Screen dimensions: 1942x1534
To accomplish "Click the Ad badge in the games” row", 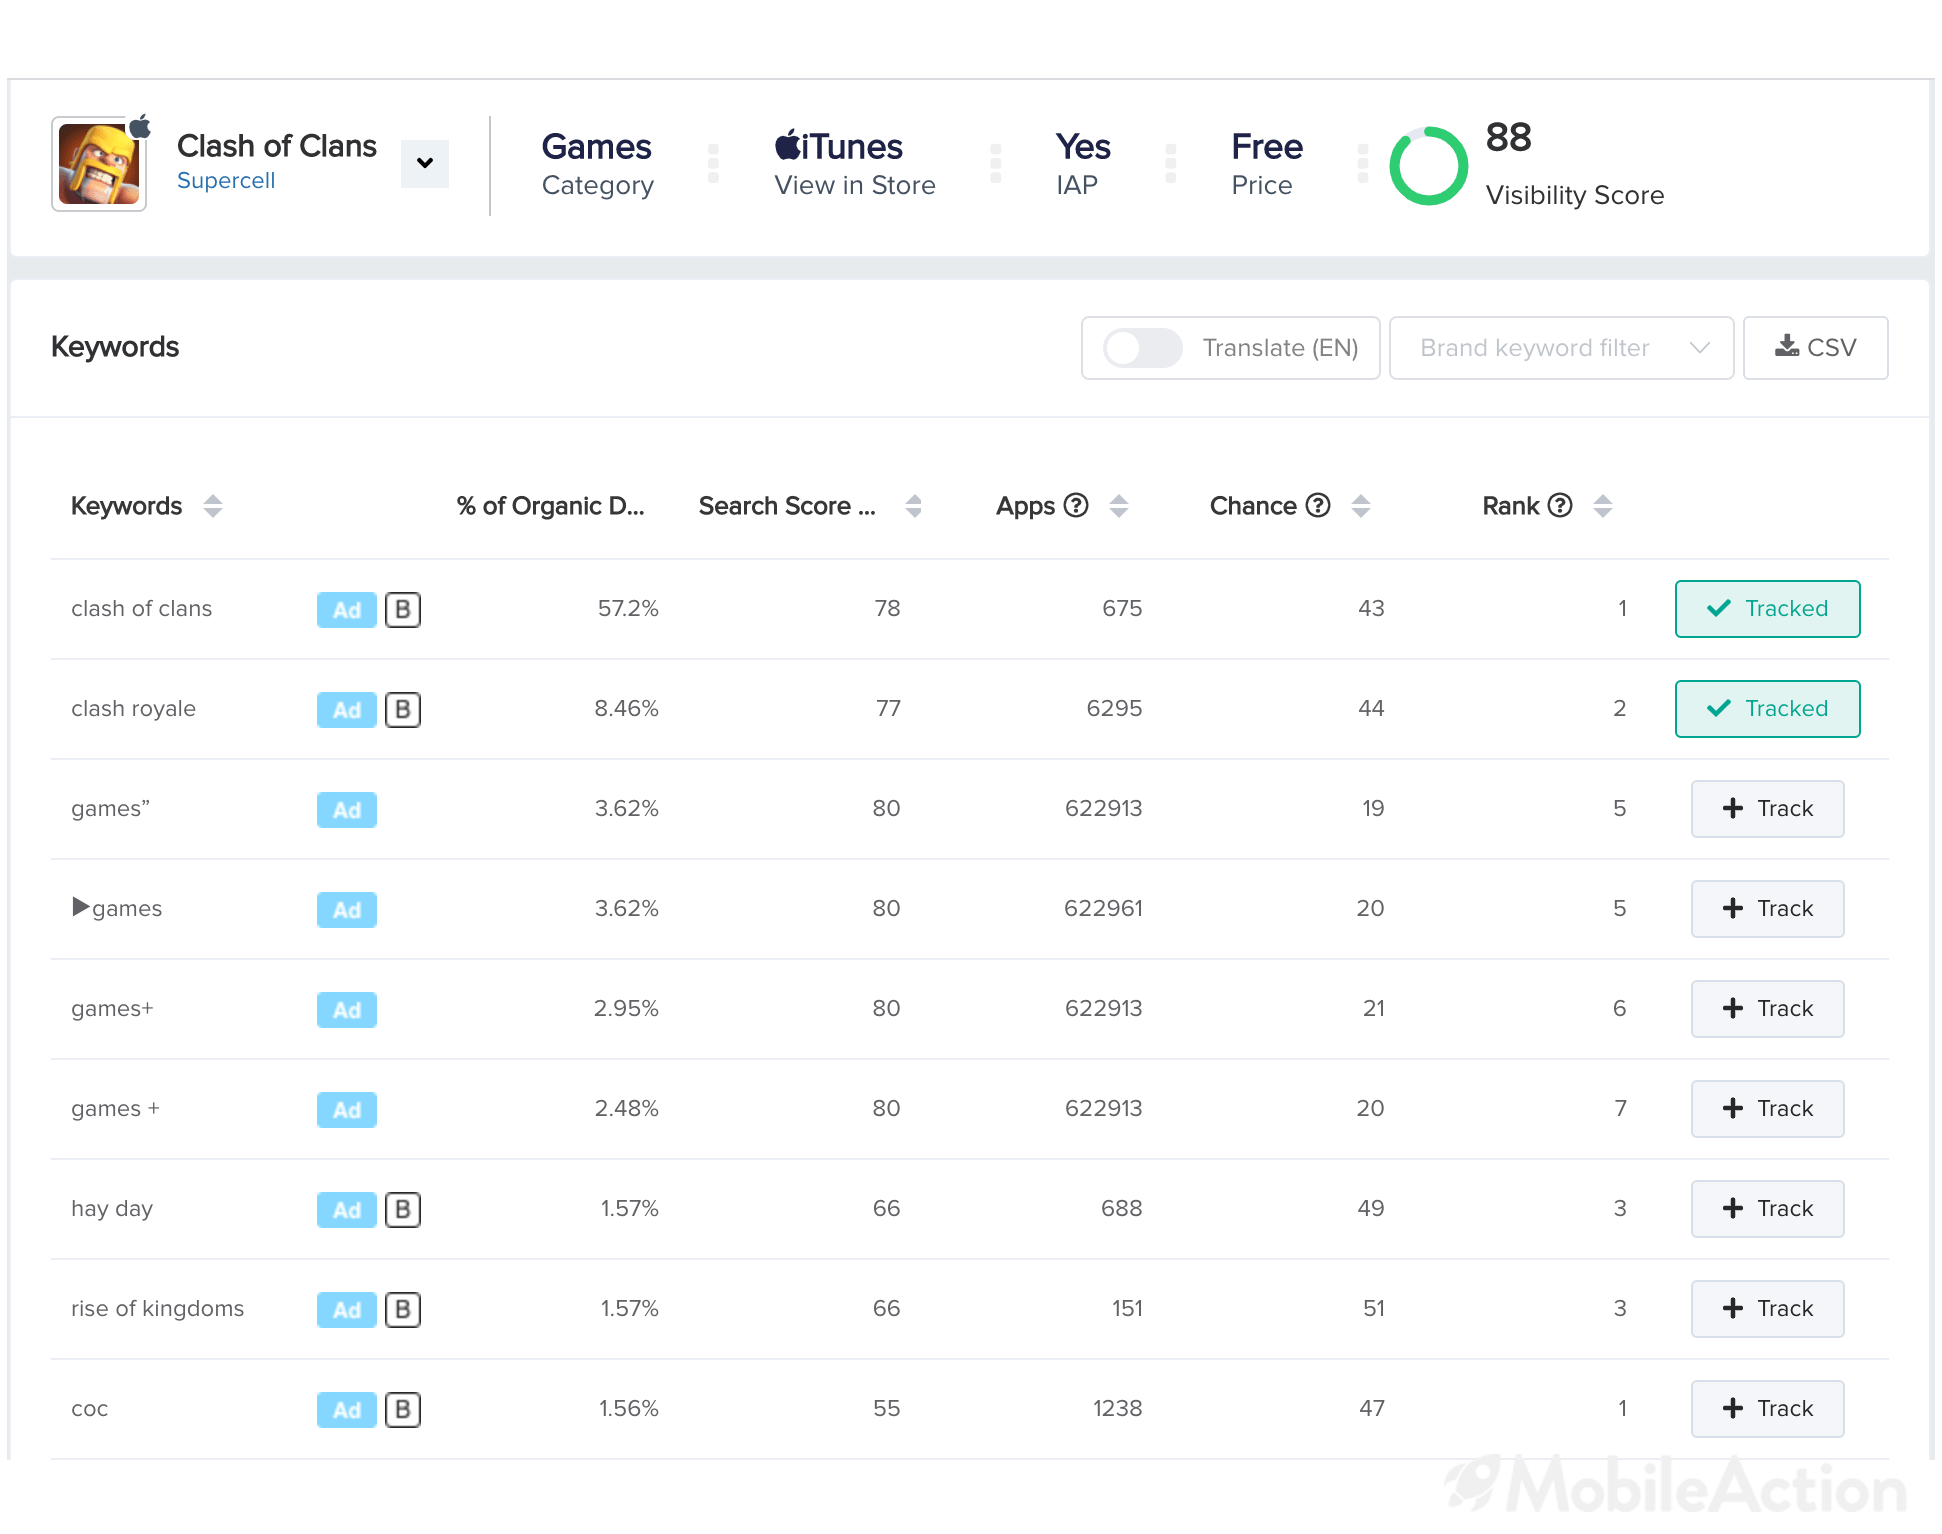I will (347, 810).
